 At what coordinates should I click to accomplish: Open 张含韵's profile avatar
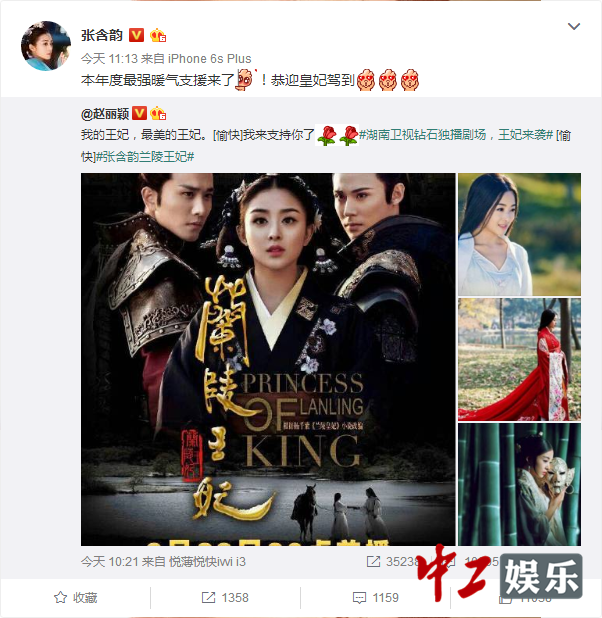[x=46, y=46]
